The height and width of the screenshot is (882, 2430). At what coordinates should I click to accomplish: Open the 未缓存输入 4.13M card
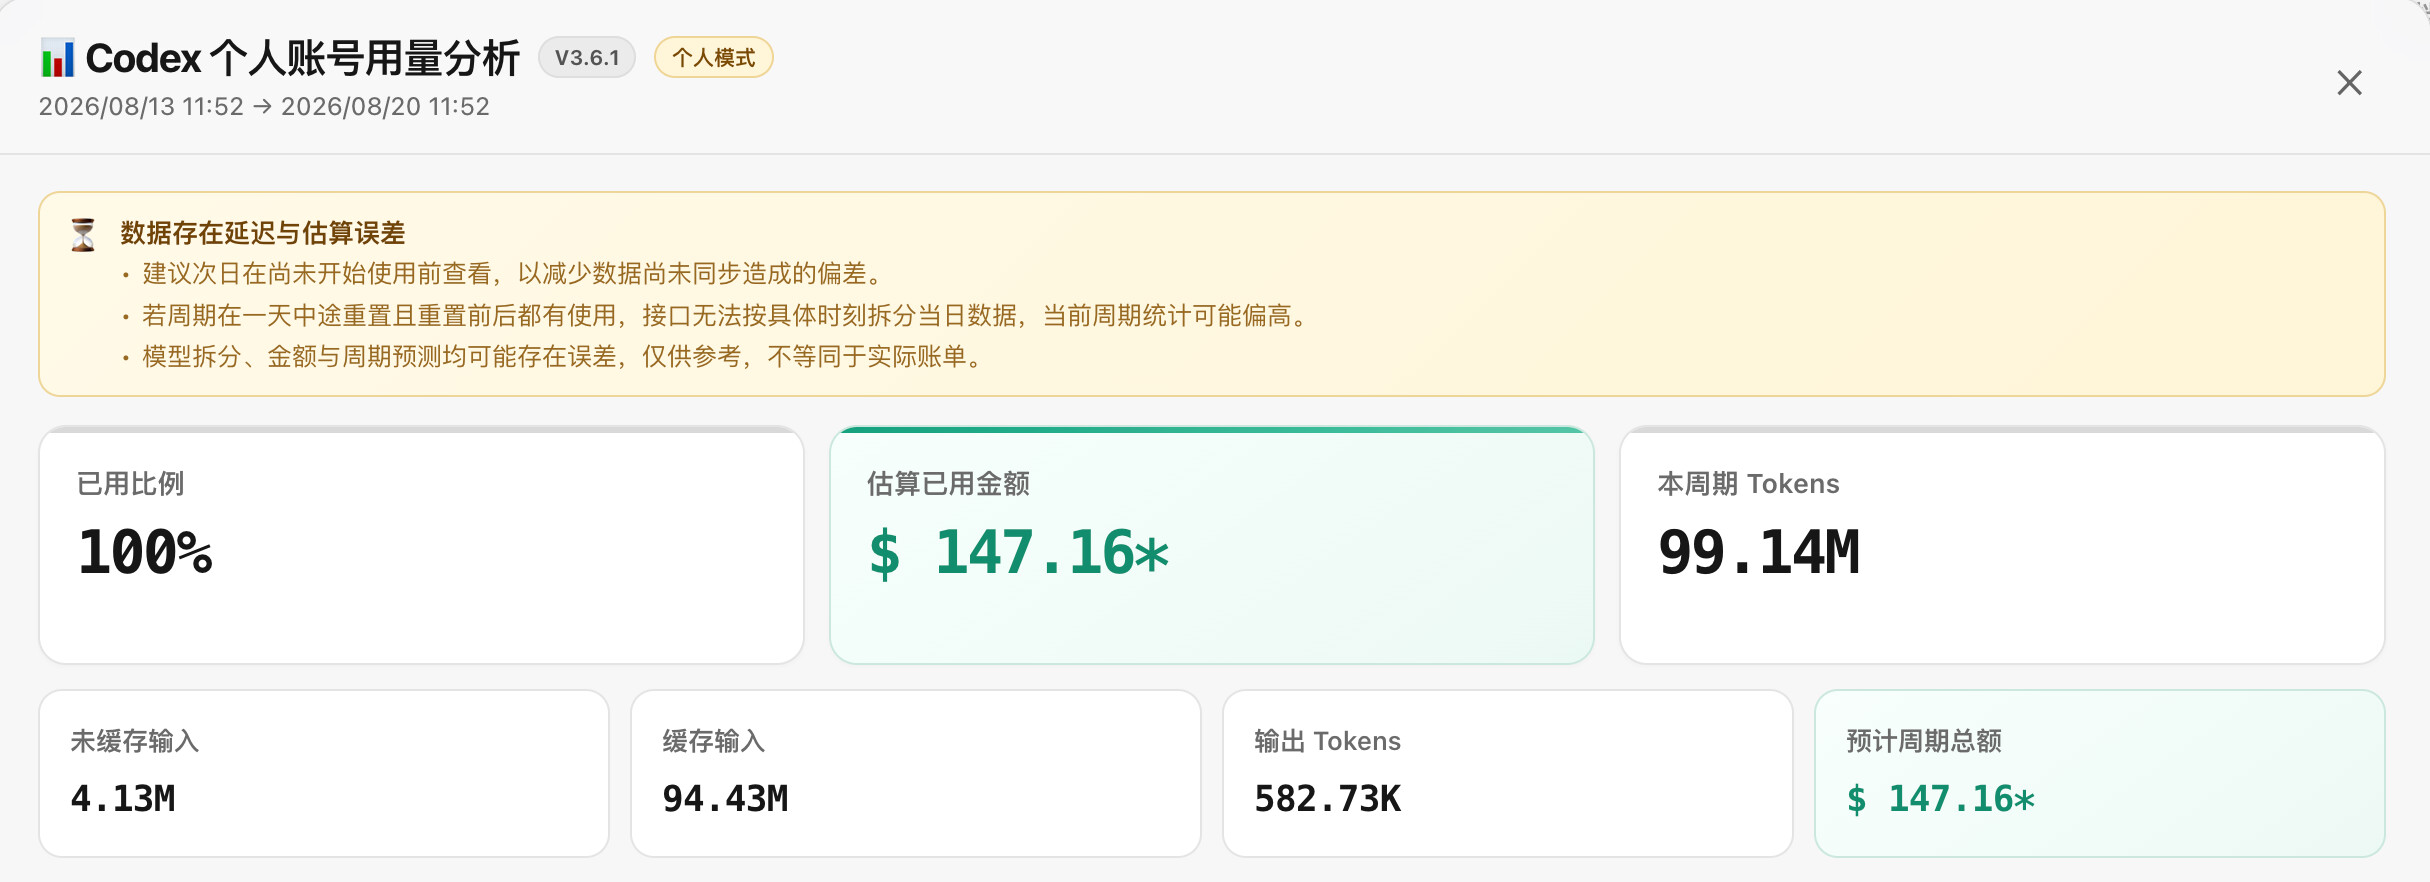[x=324, y=773]
